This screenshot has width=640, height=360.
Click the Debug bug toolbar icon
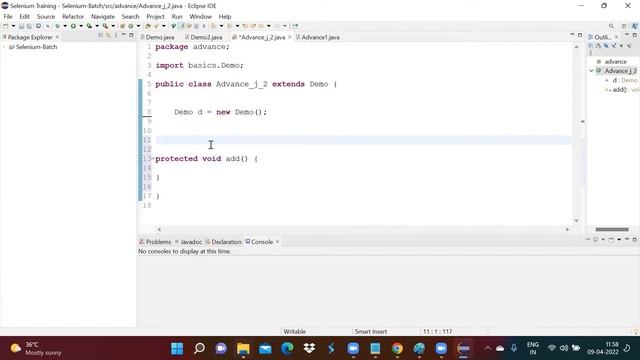point(58,26)
